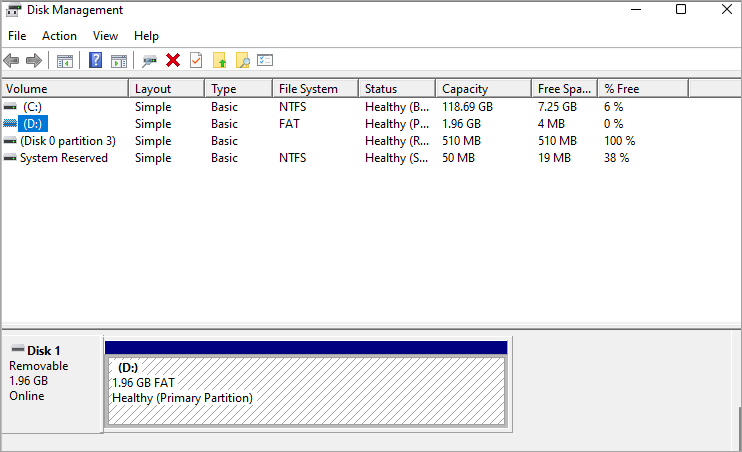Click the Disk 1 removable drive icon
Image resolution: width=742 pixels, height=452 pixels.
18,349
